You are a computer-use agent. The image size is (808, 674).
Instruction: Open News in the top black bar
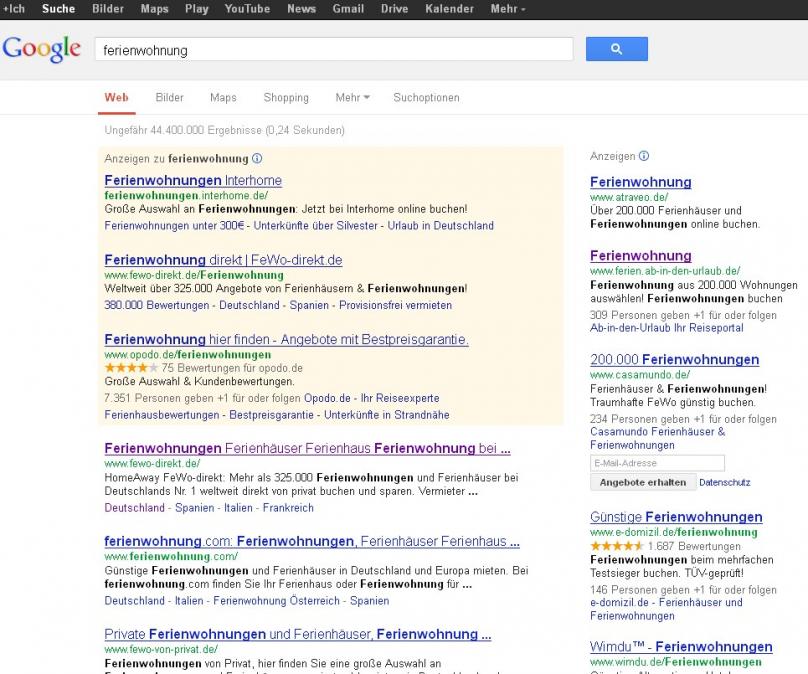301,9
